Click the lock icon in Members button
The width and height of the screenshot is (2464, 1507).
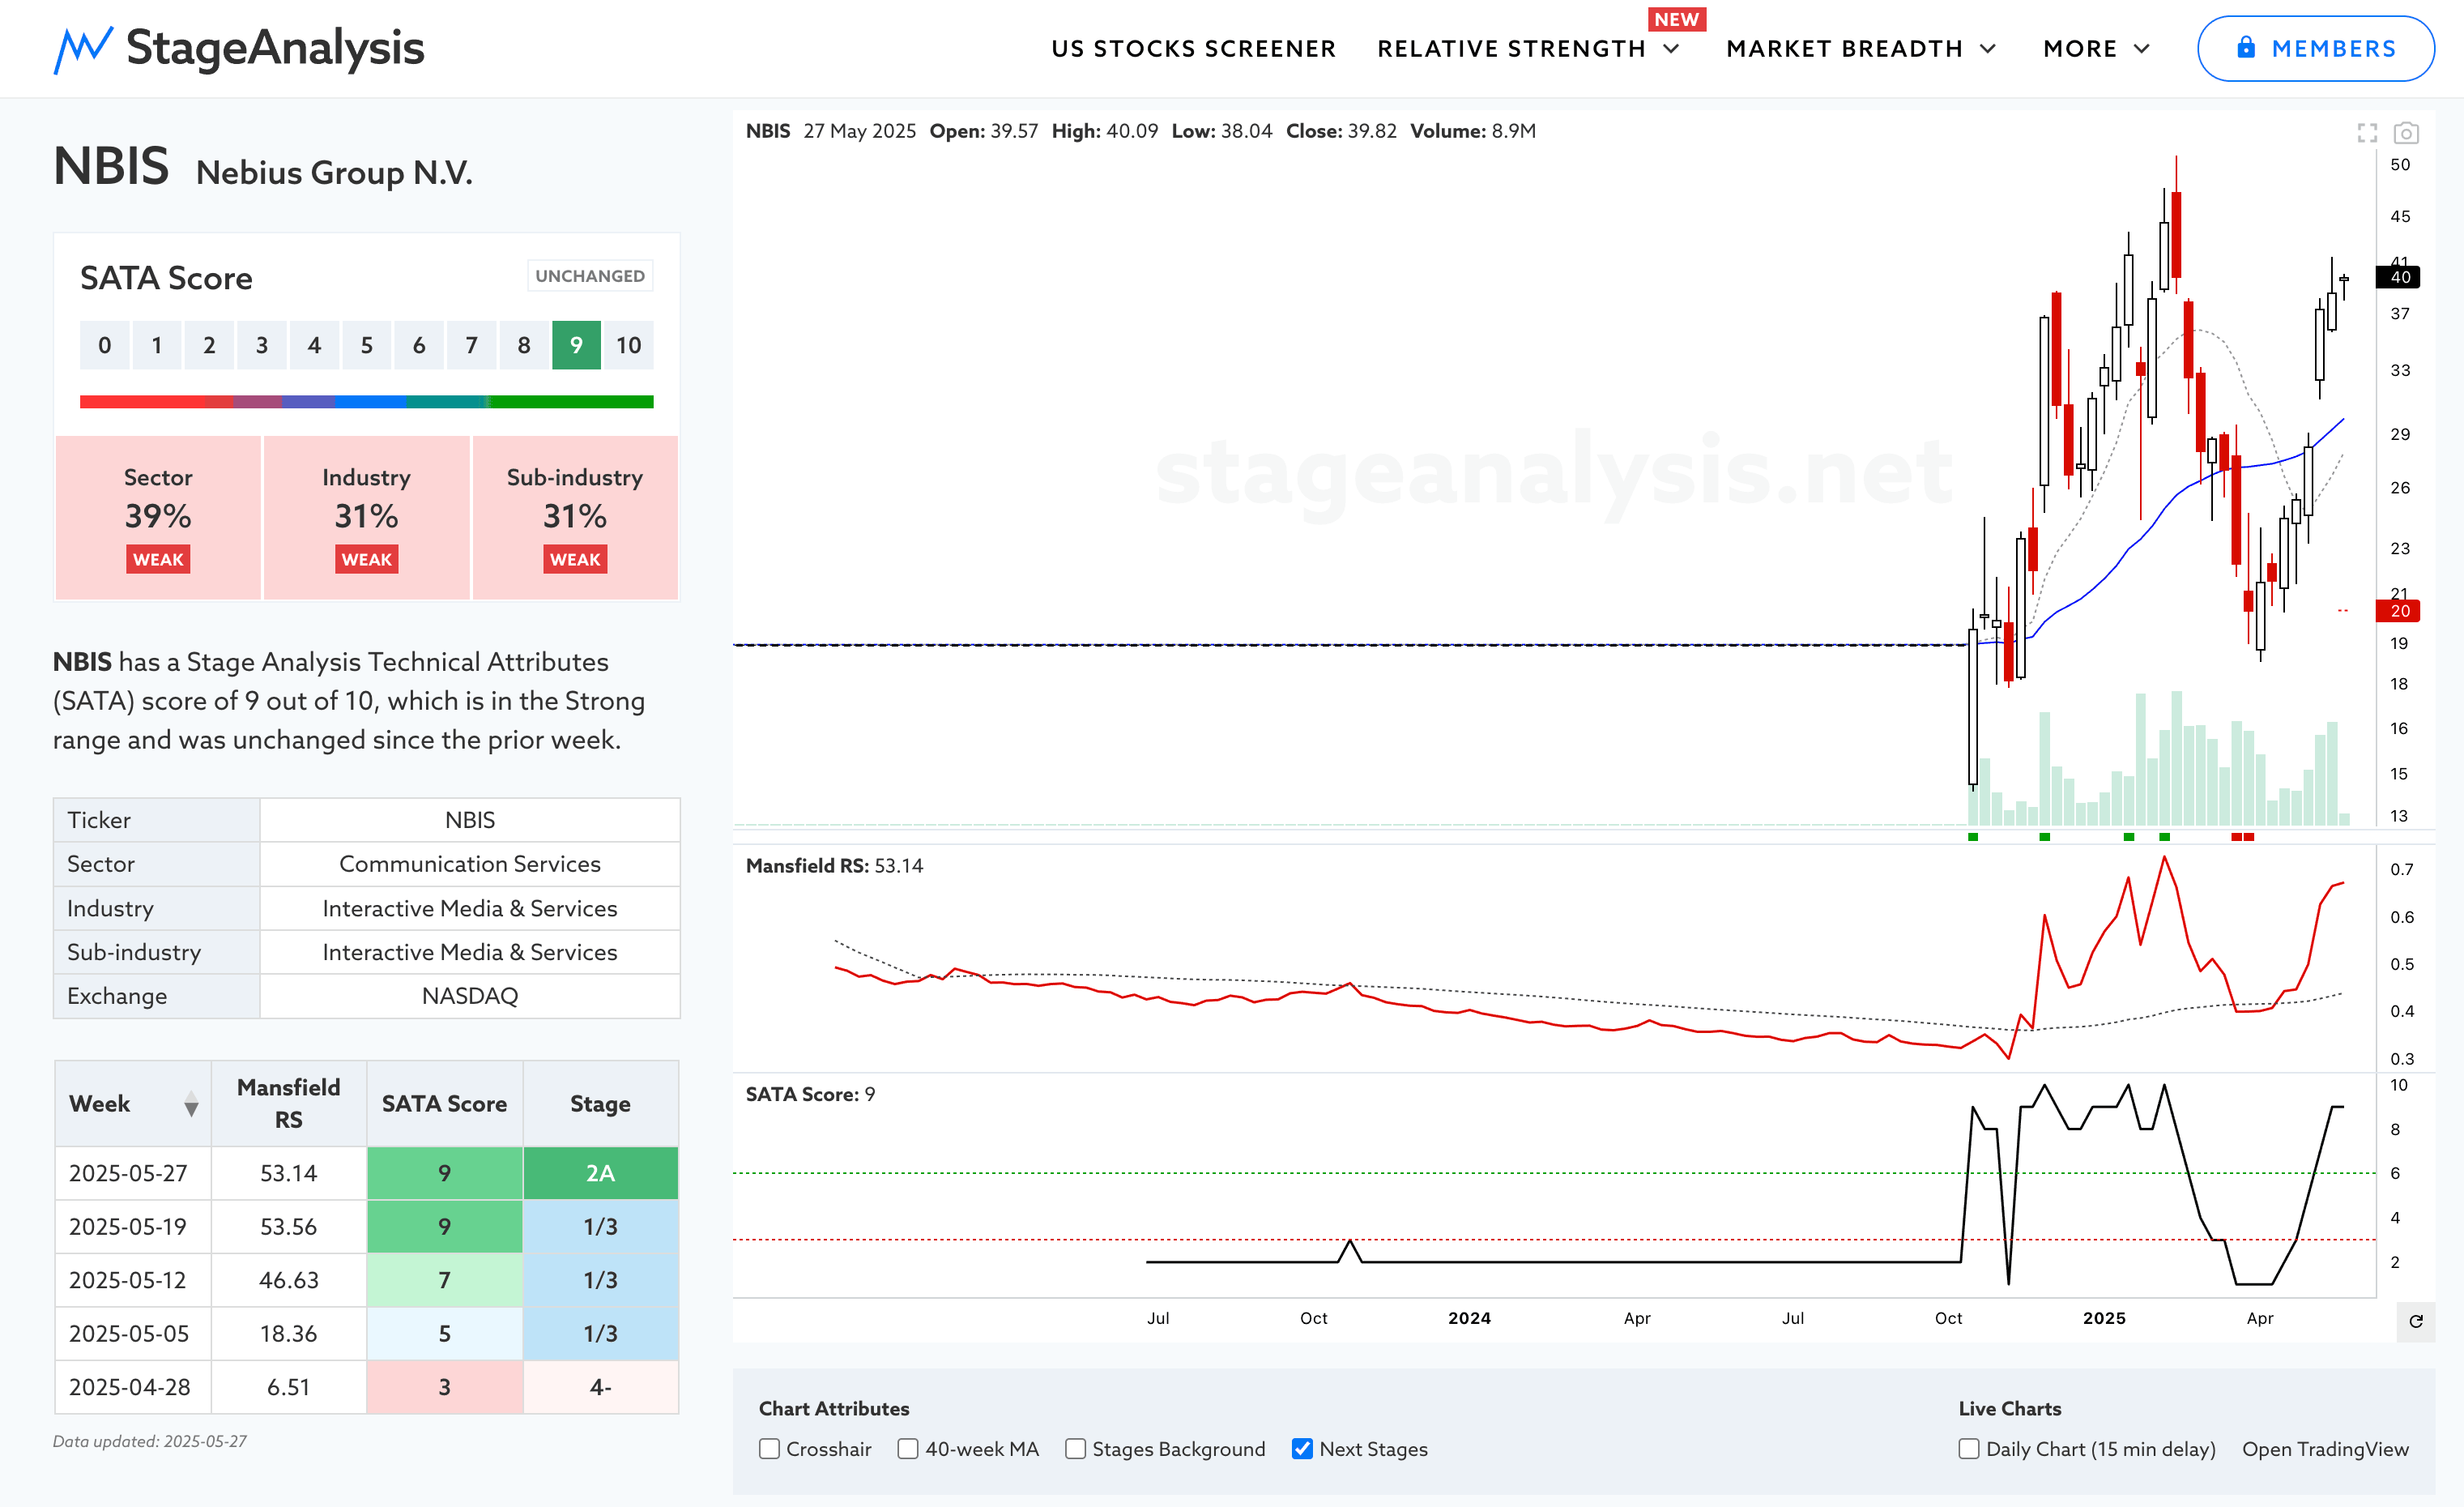coord(2246,47)
